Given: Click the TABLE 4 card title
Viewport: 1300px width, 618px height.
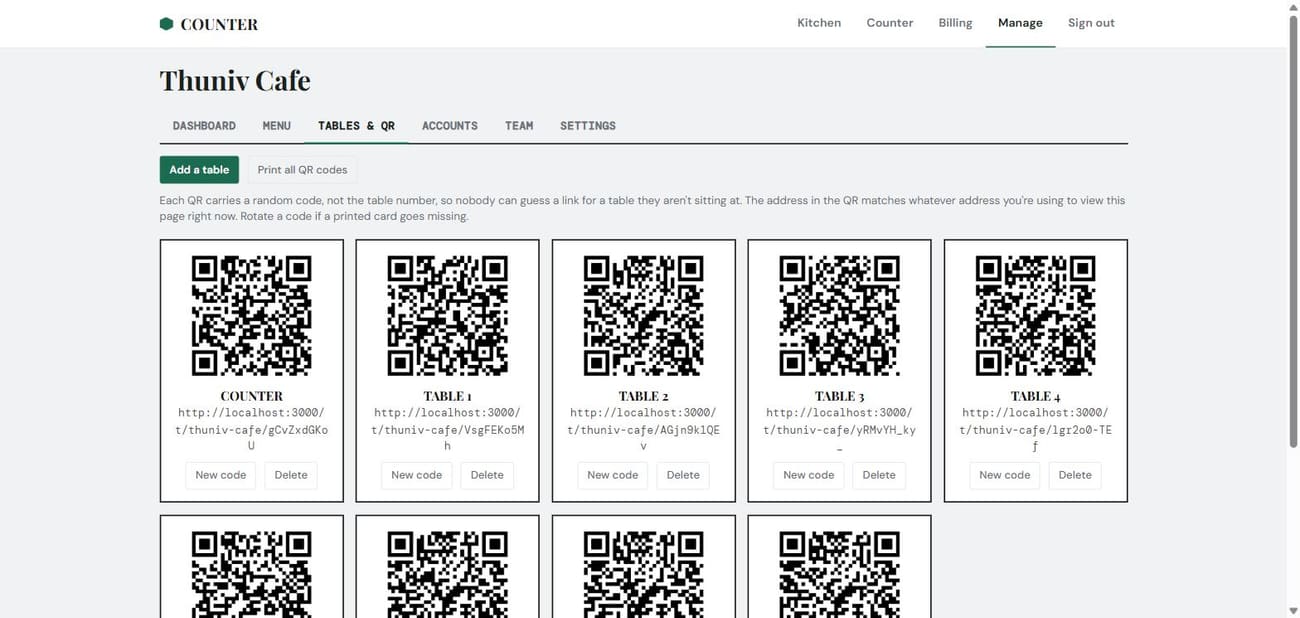Looking at the screenshot, I should pyautogui.click(x=1035, y=396).
